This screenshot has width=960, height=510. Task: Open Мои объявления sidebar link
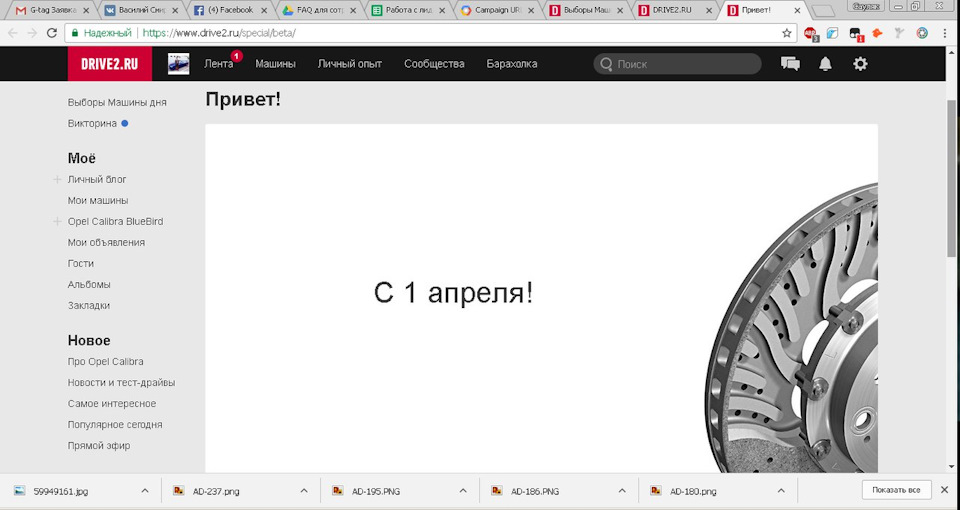click(106, 242)
